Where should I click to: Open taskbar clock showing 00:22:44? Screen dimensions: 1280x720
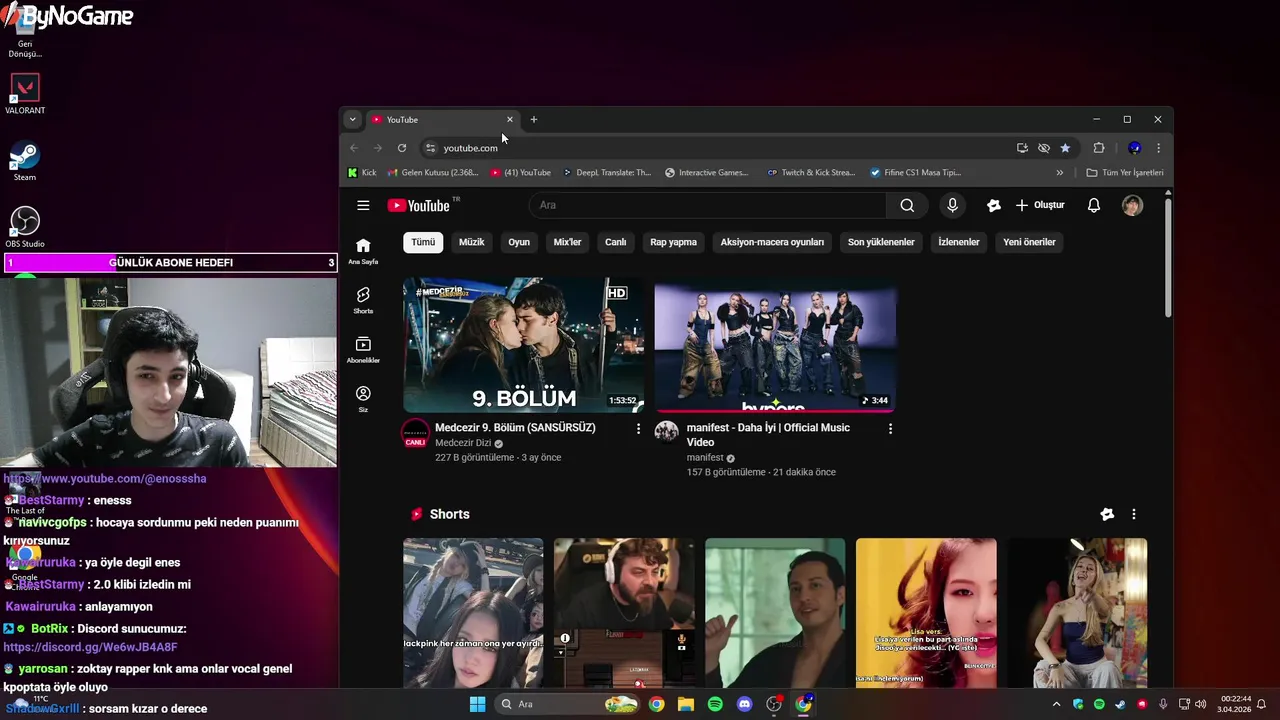1236,704
